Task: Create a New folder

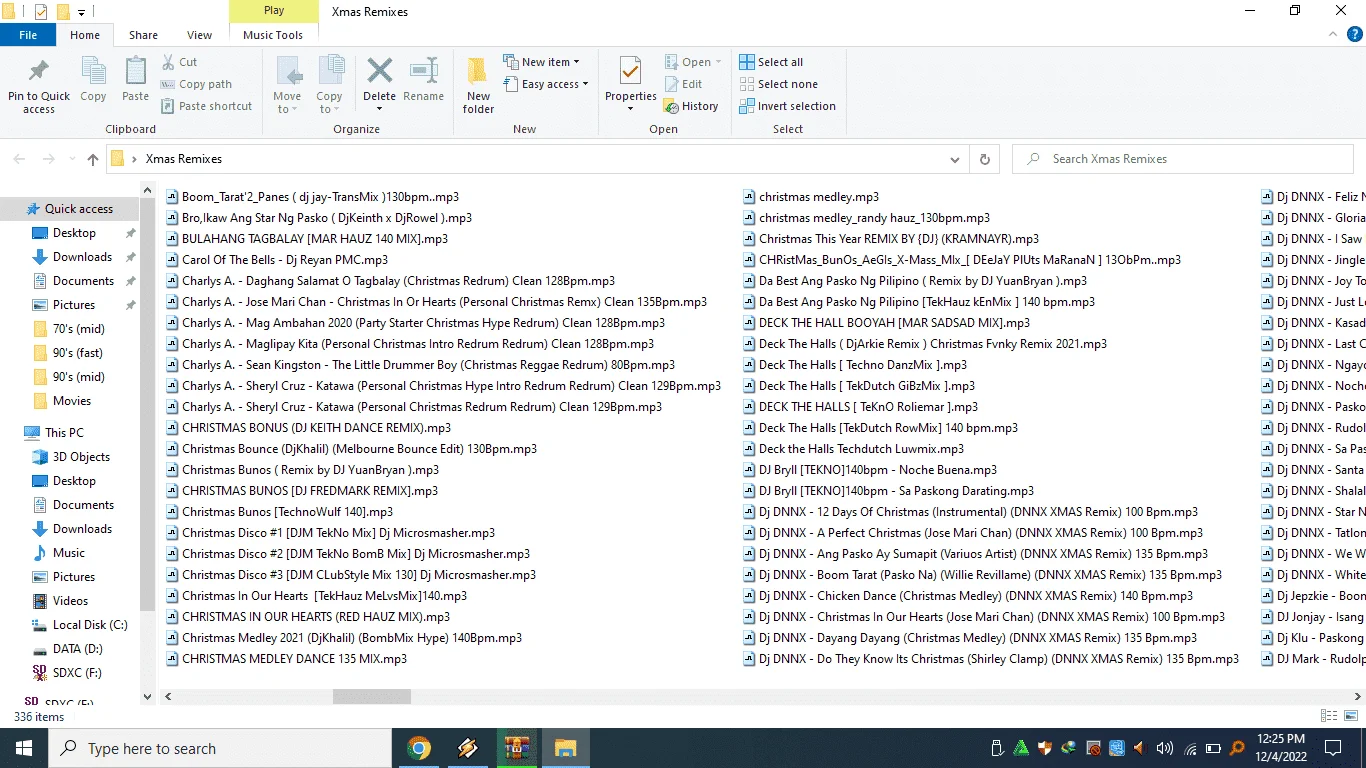Action: point(478,85)
